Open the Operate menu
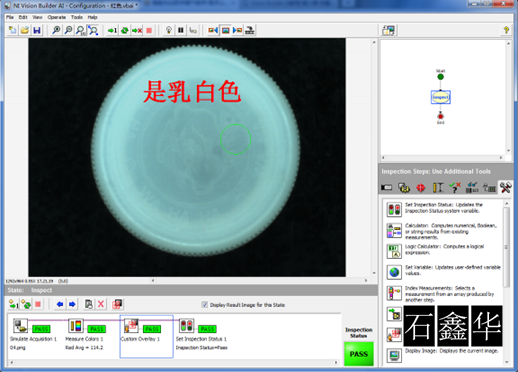518x372 pixels. [x=57, y=17]
